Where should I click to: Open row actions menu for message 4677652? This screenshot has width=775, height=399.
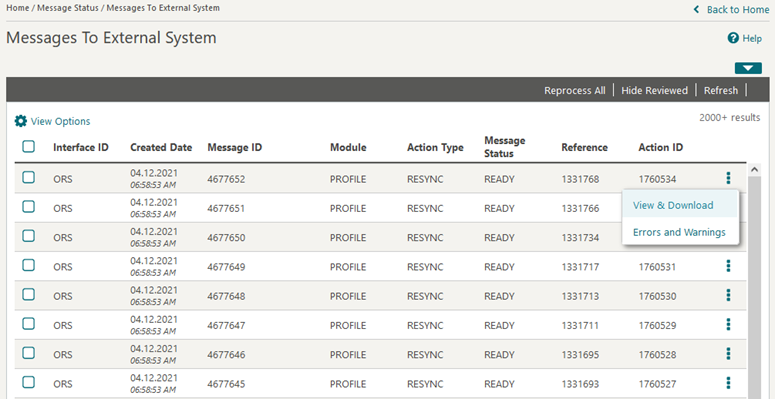click(728, 178)
